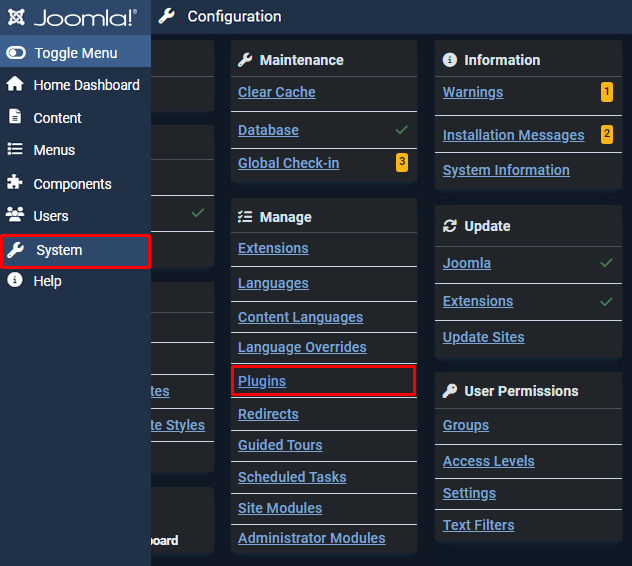Screen dimensions: 632x566
Task: Click the Database green checkmark icon
Action: coord(401,130)
